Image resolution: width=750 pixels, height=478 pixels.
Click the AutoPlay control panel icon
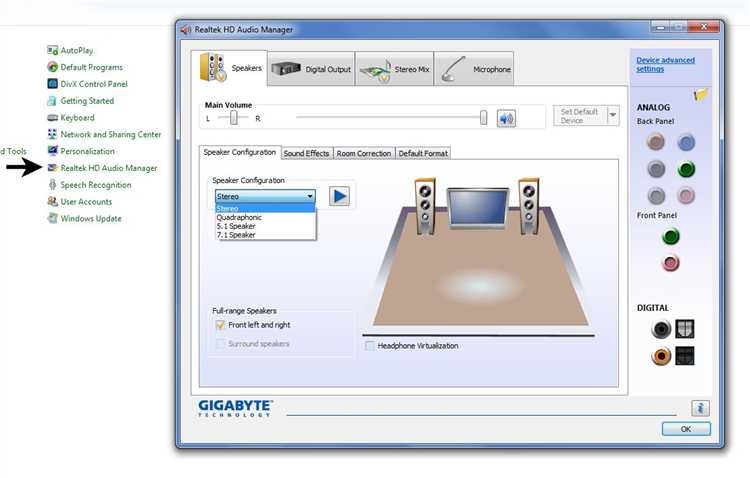(52, 50)
